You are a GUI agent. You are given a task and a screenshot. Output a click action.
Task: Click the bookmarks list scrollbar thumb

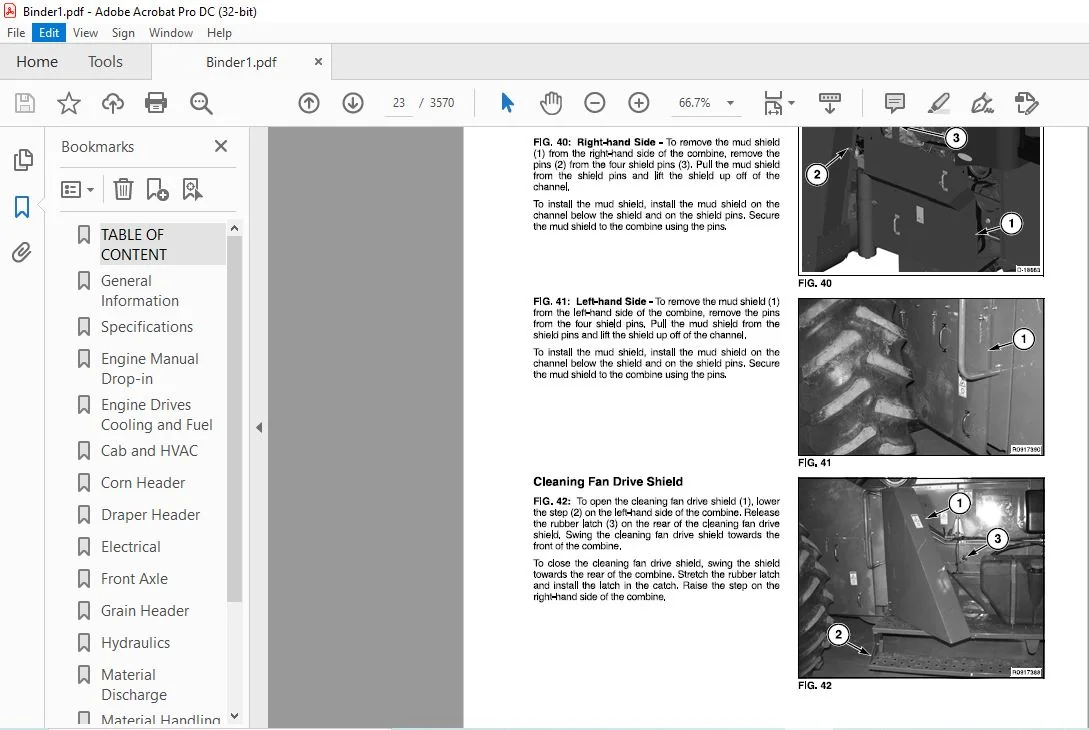(234, 419)
